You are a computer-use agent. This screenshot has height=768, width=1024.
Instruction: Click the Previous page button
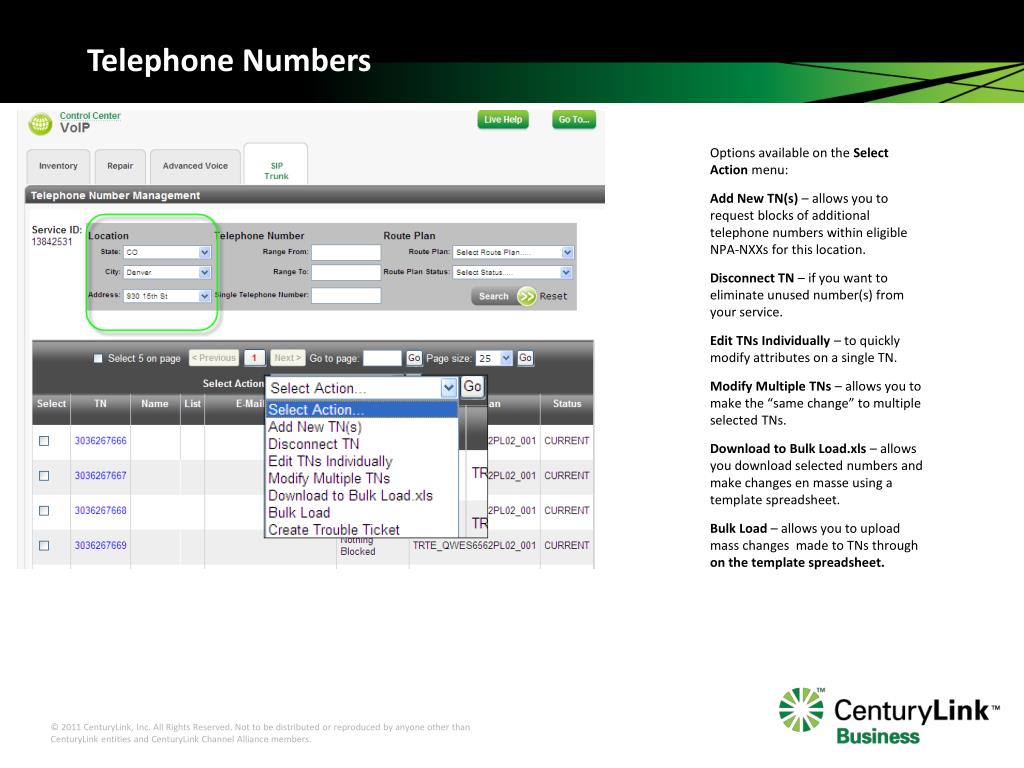click(214, 358)
